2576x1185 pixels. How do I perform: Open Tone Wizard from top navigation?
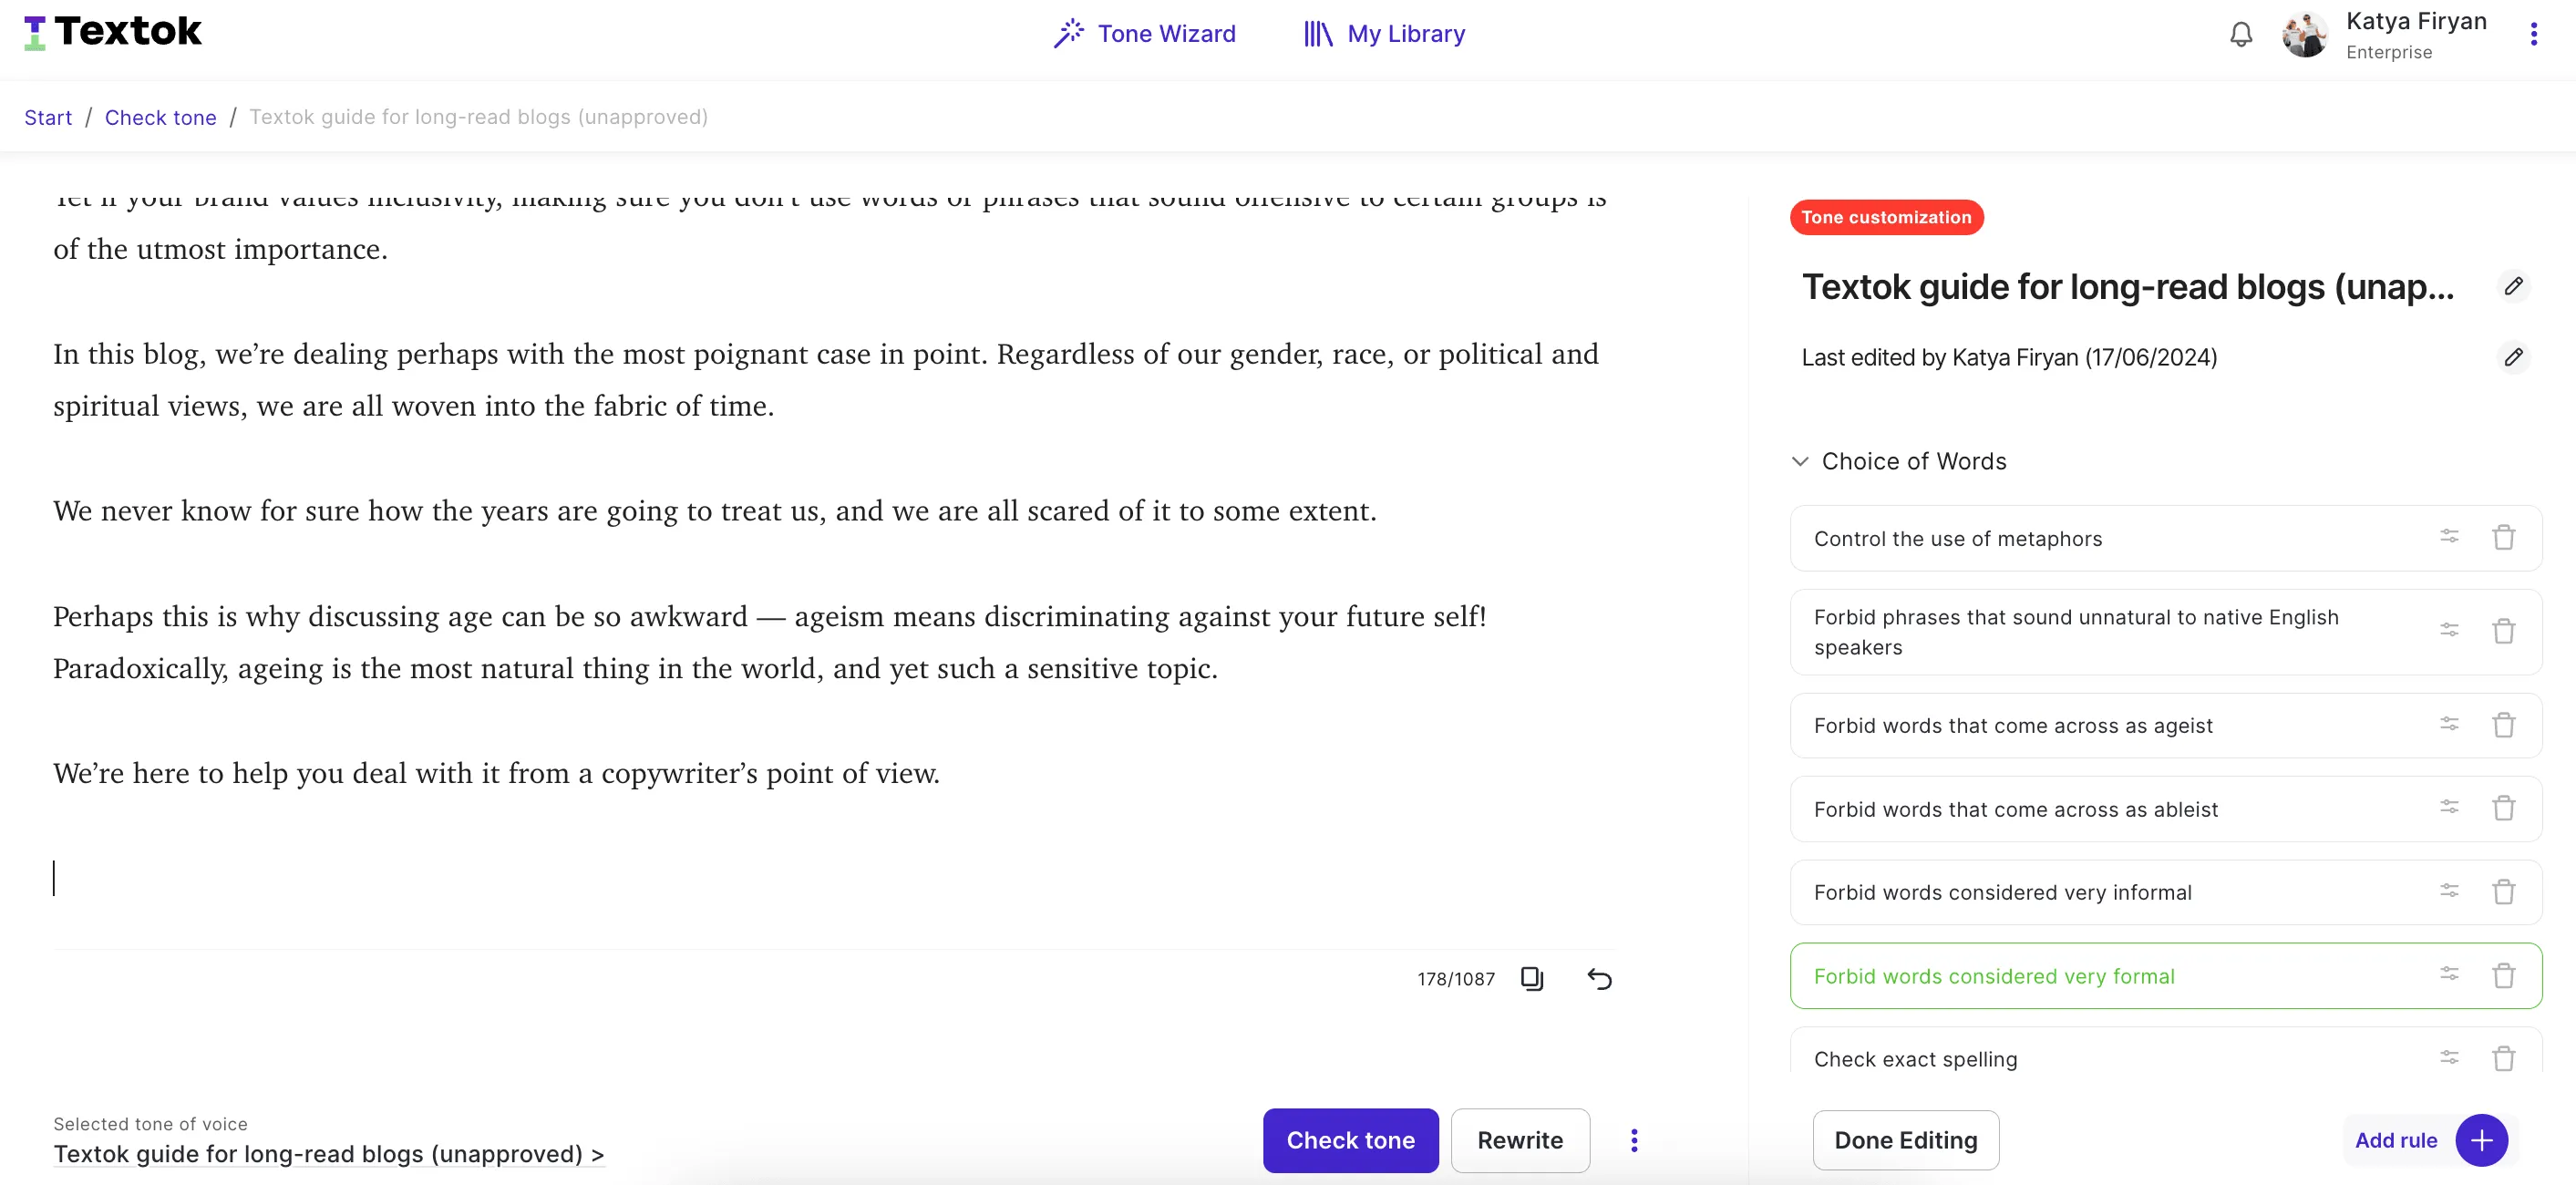pos(1144,34)
